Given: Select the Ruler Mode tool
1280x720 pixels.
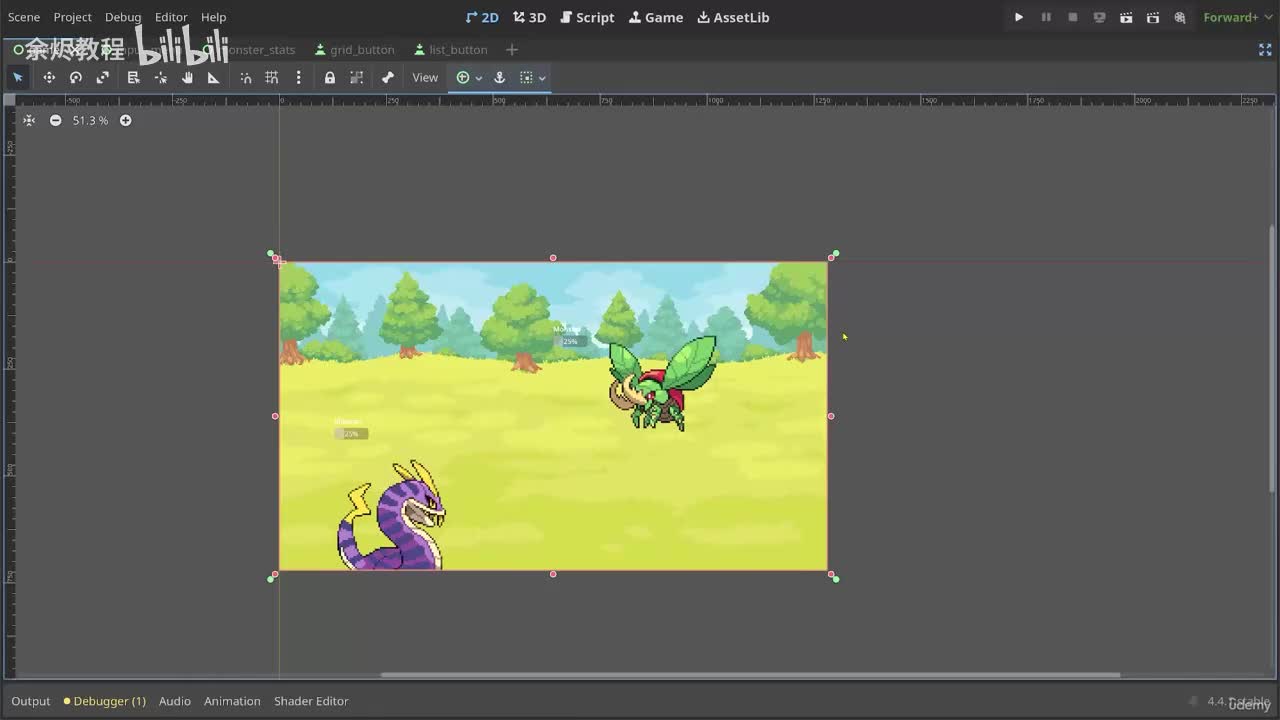Looking at the screenshot, I should (213, 77).
